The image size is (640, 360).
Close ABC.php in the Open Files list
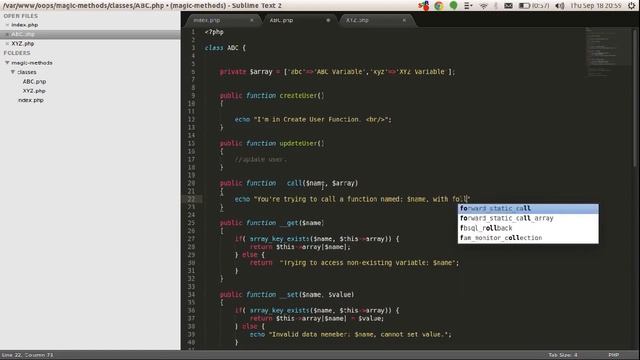pos(7,34)
